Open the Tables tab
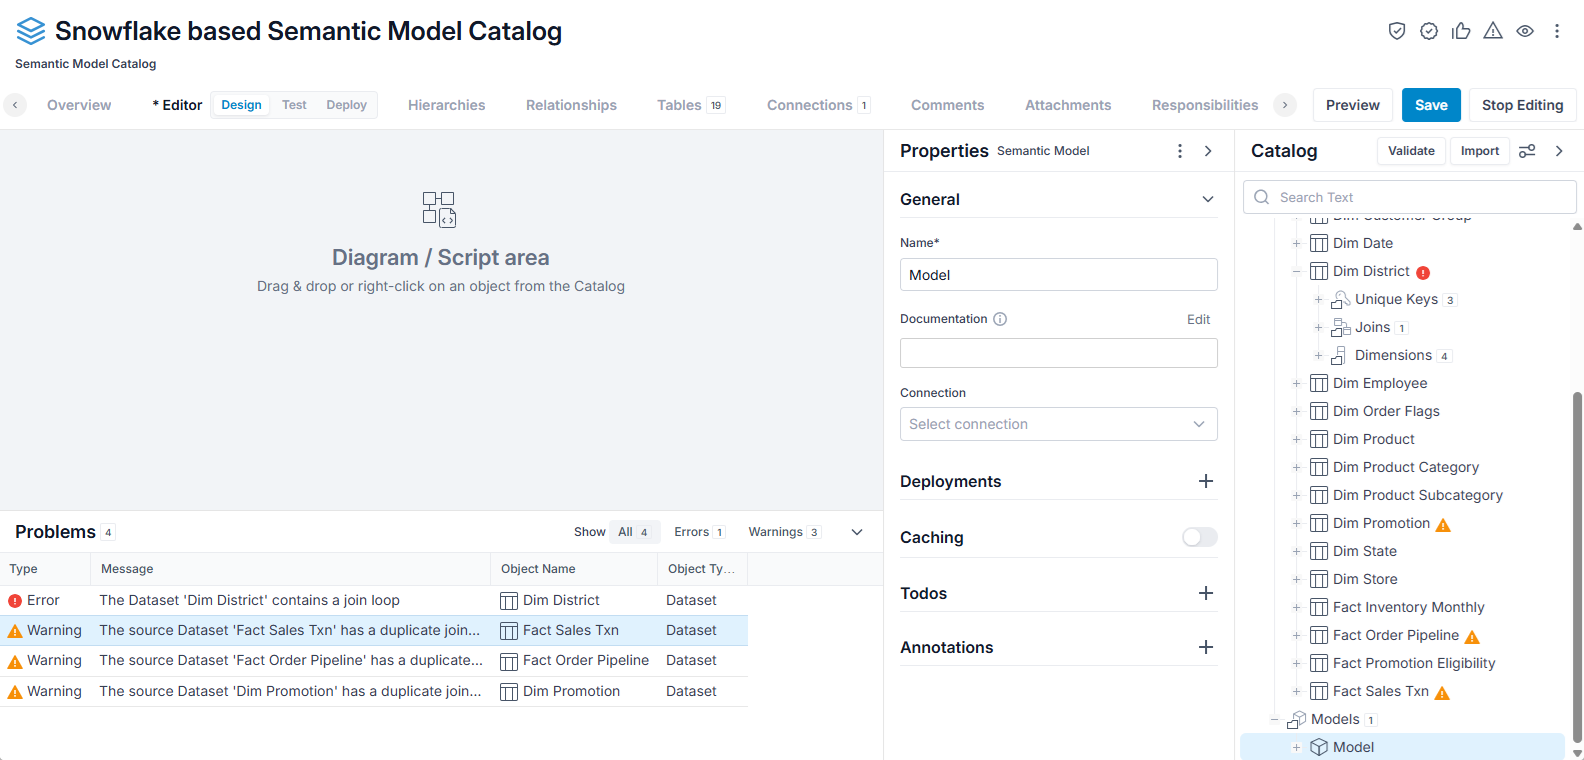Image resolution: width=1584 pixels, height=760 pixels. (x=690, y=105)
